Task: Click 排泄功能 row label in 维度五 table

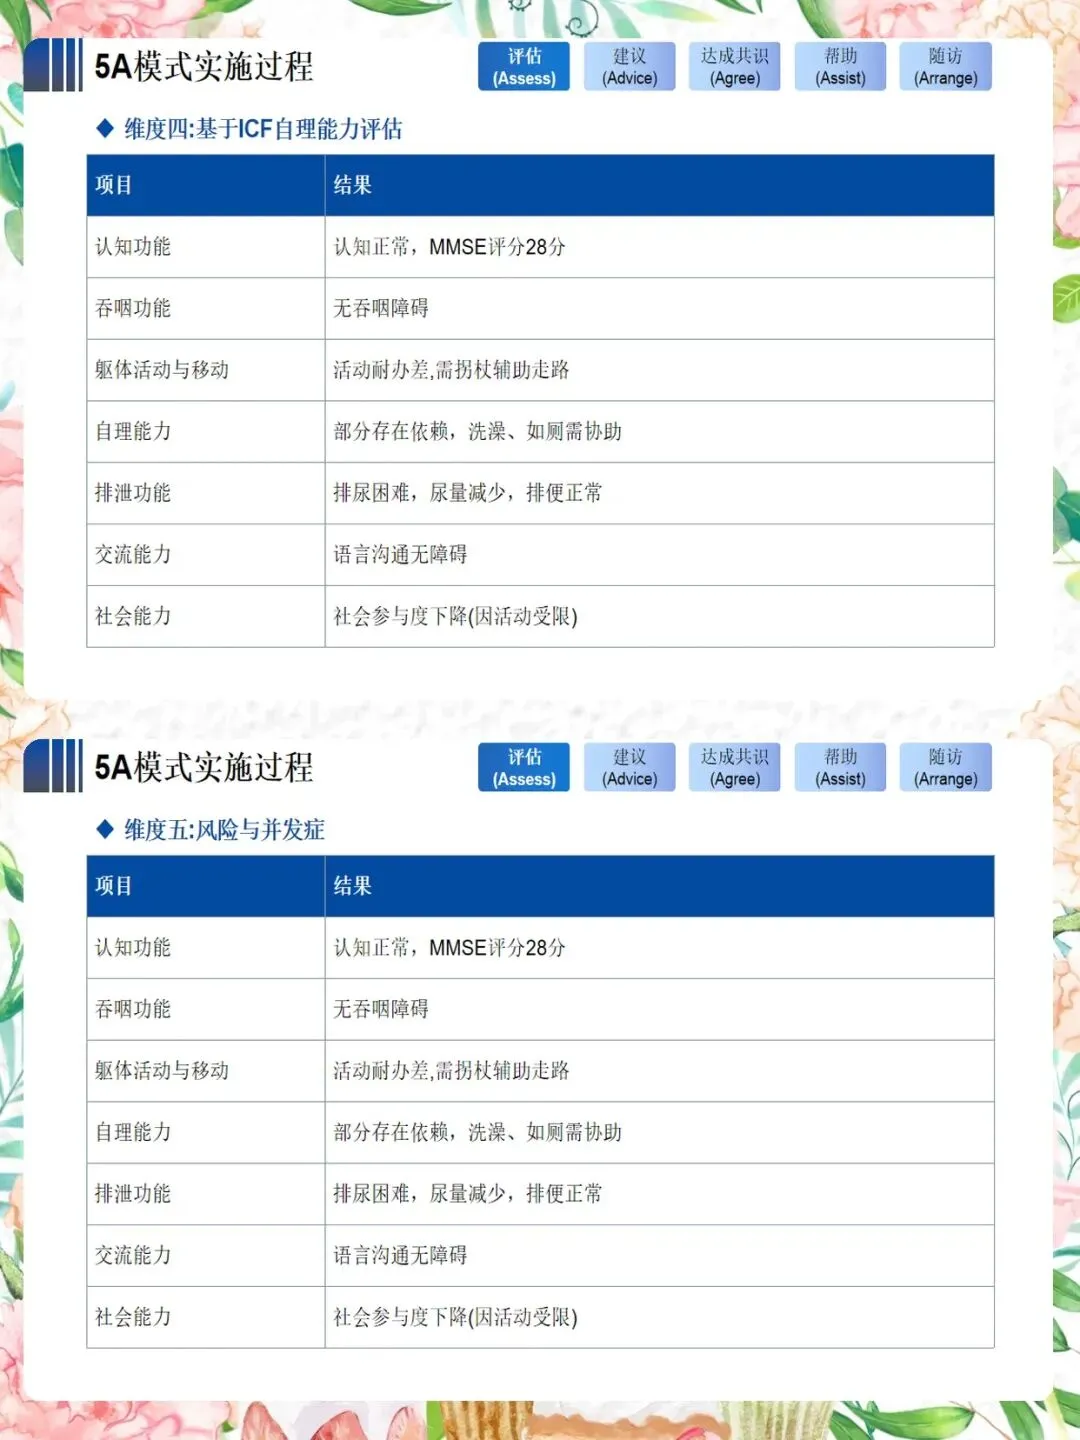Action: 133,1194
